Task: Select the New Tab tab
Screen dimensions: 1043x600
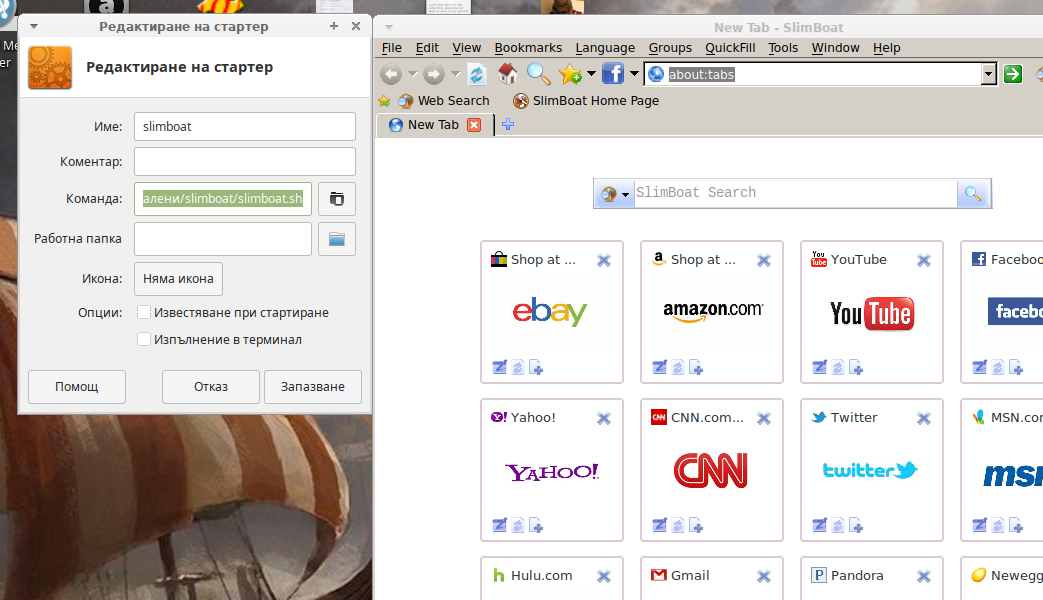Action: [x=433, y=125]
